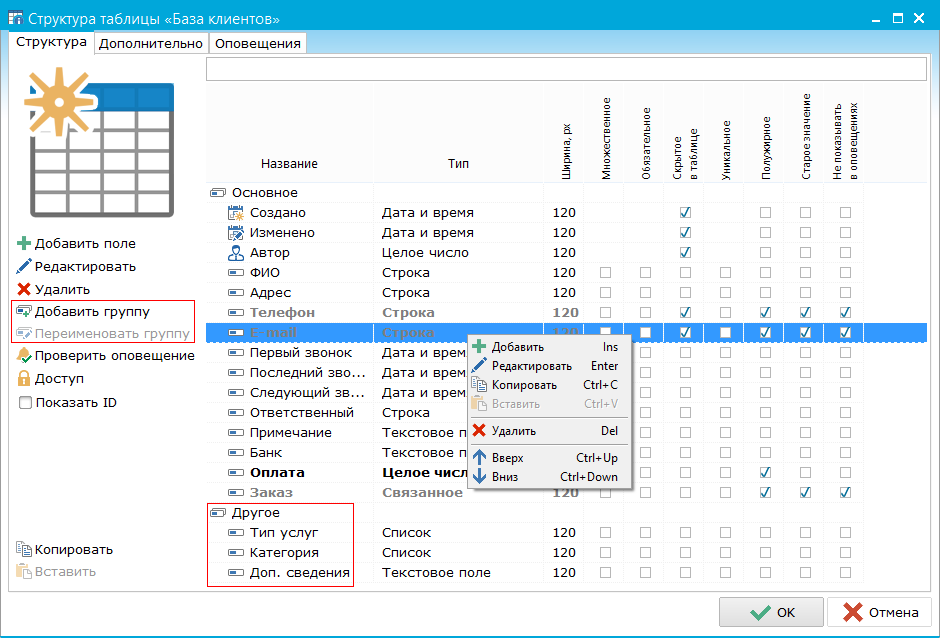Image resolution: width=940 pixels, height=638 pixels.
Task: Toggle the Показать ID checkbox
Action: (x=25, y=403)
